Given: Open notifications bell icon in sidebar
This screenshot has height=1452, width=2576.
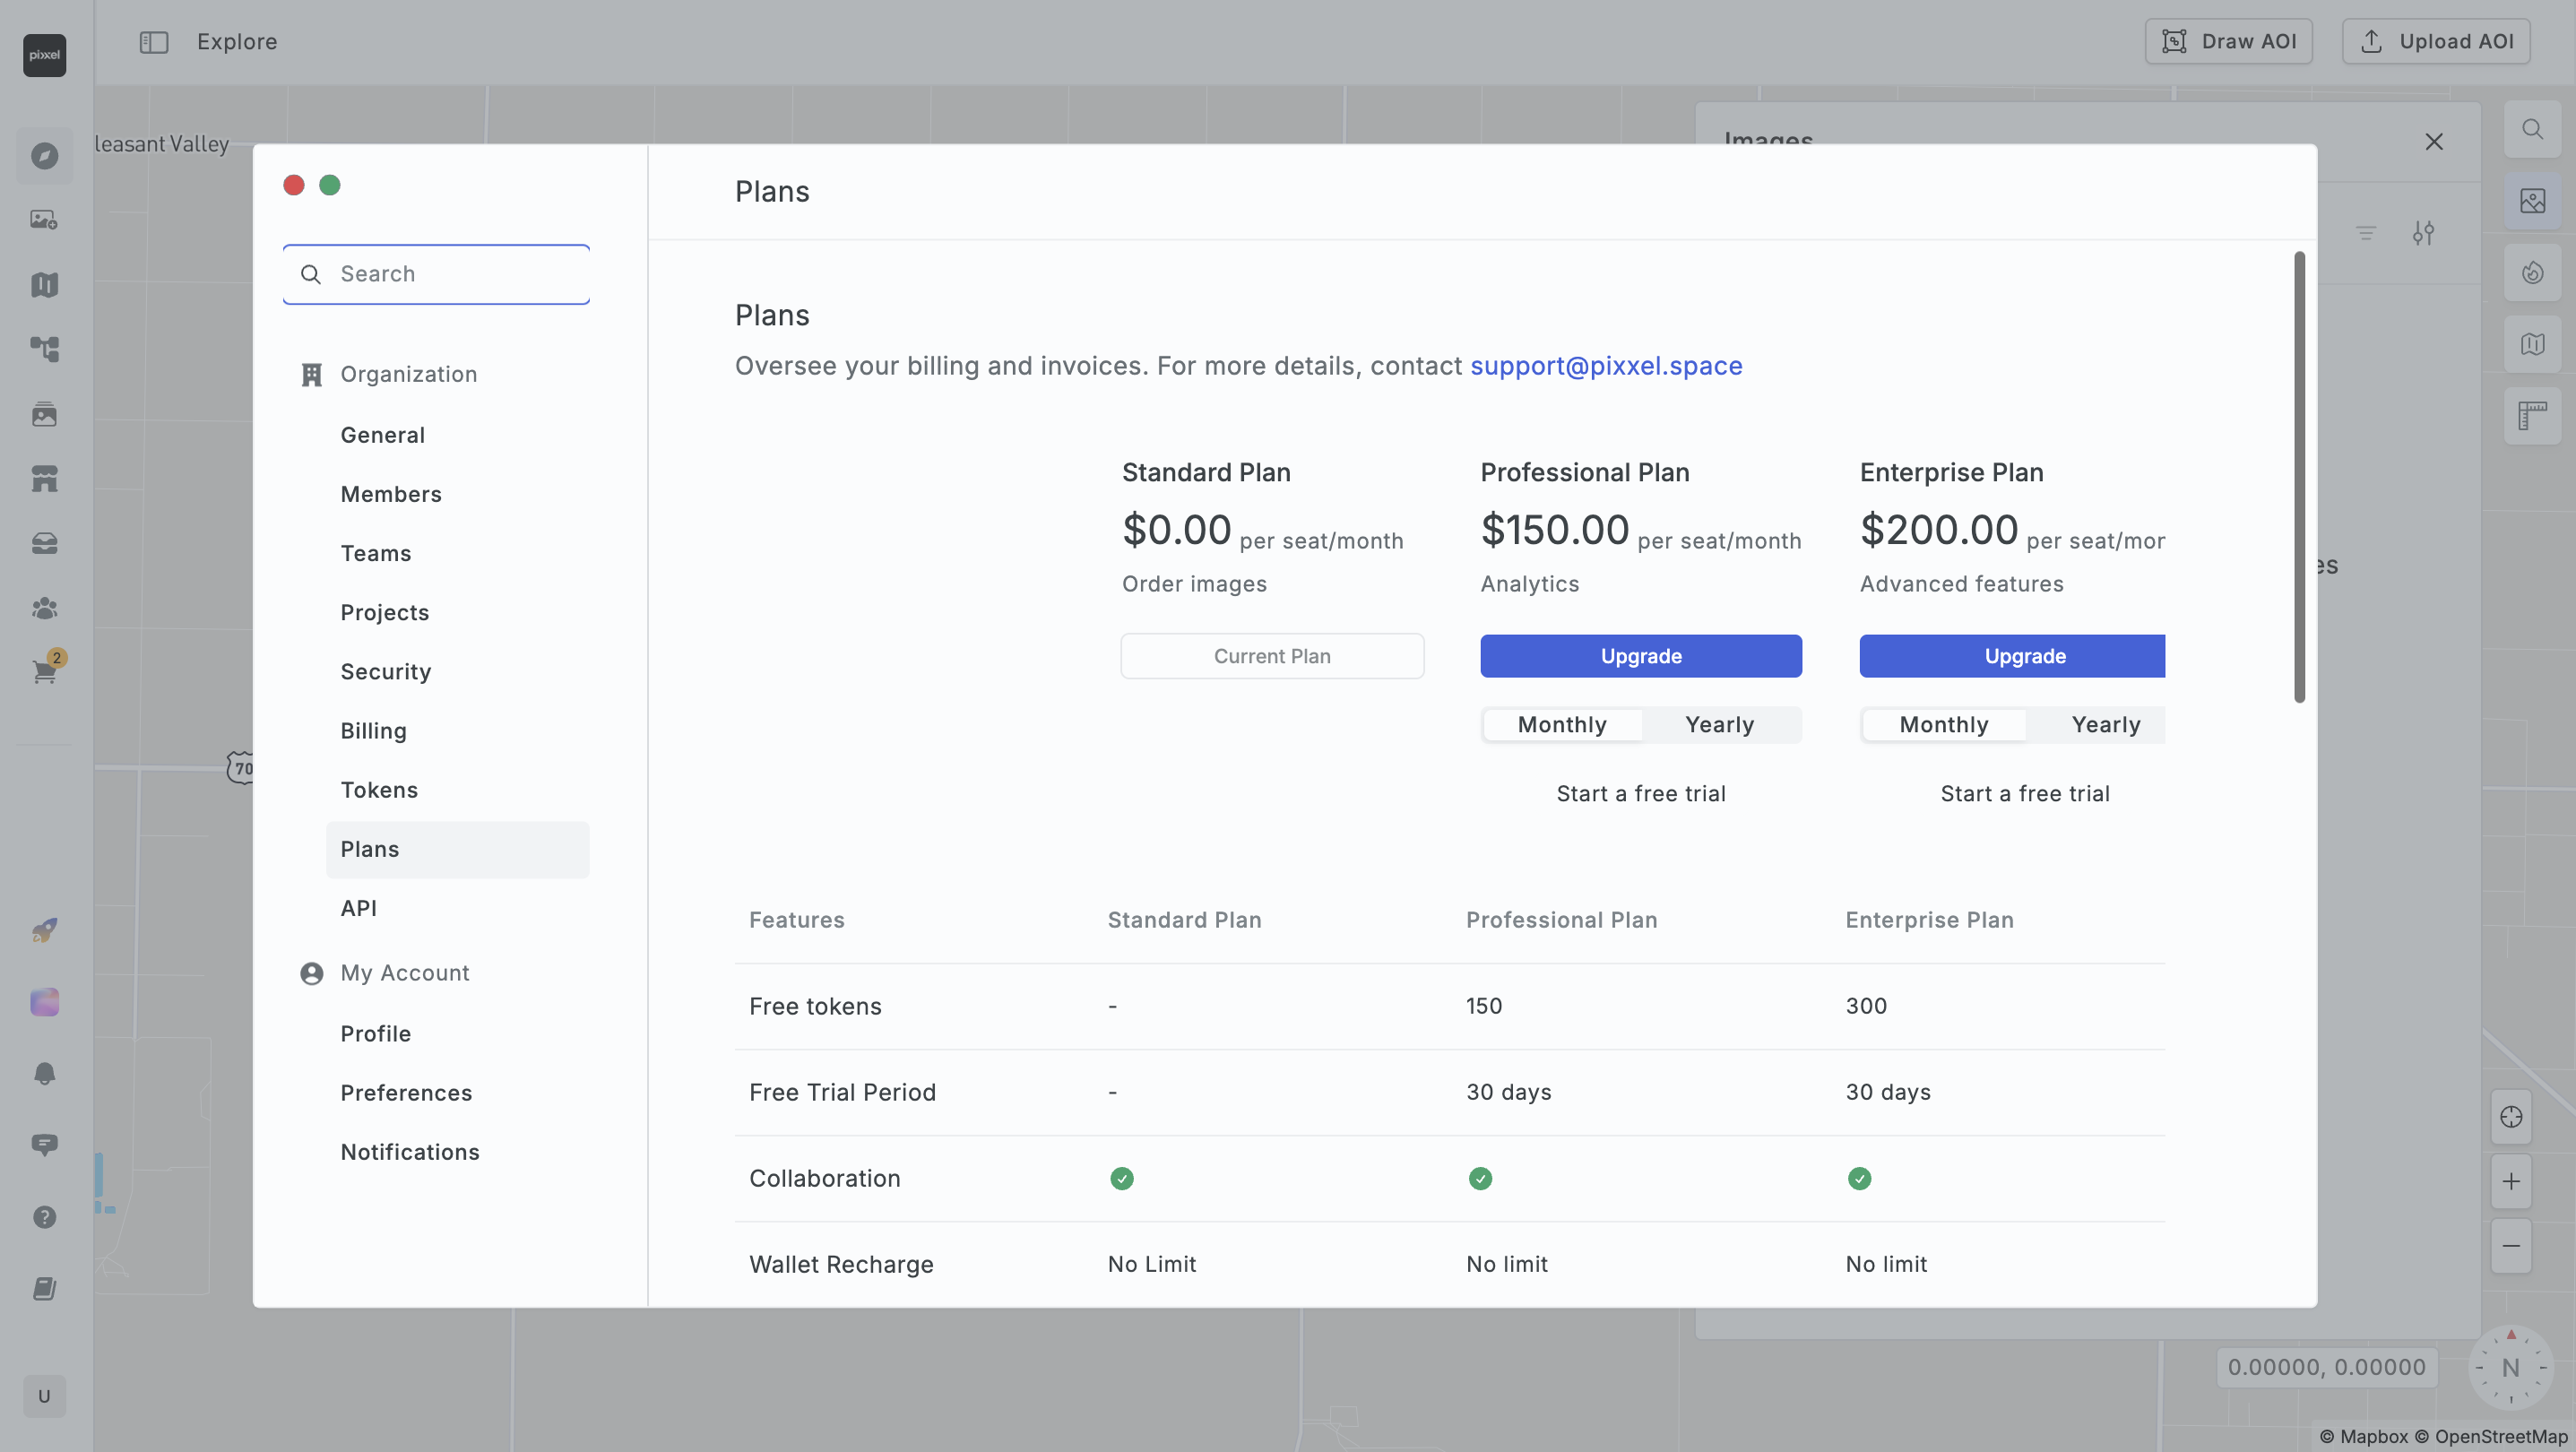Looking at the screenshot, I should coord(44,1074).
